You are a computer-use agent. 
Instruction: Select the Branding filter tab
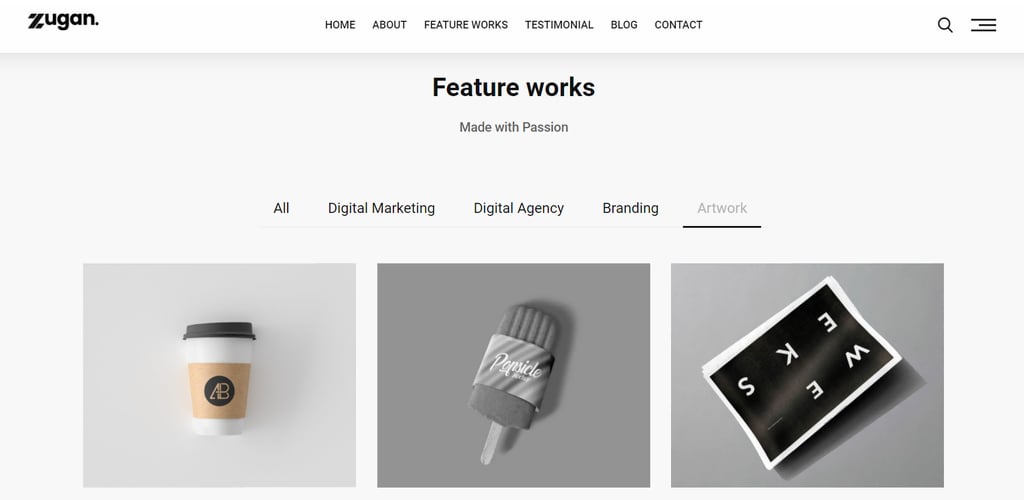630,208
